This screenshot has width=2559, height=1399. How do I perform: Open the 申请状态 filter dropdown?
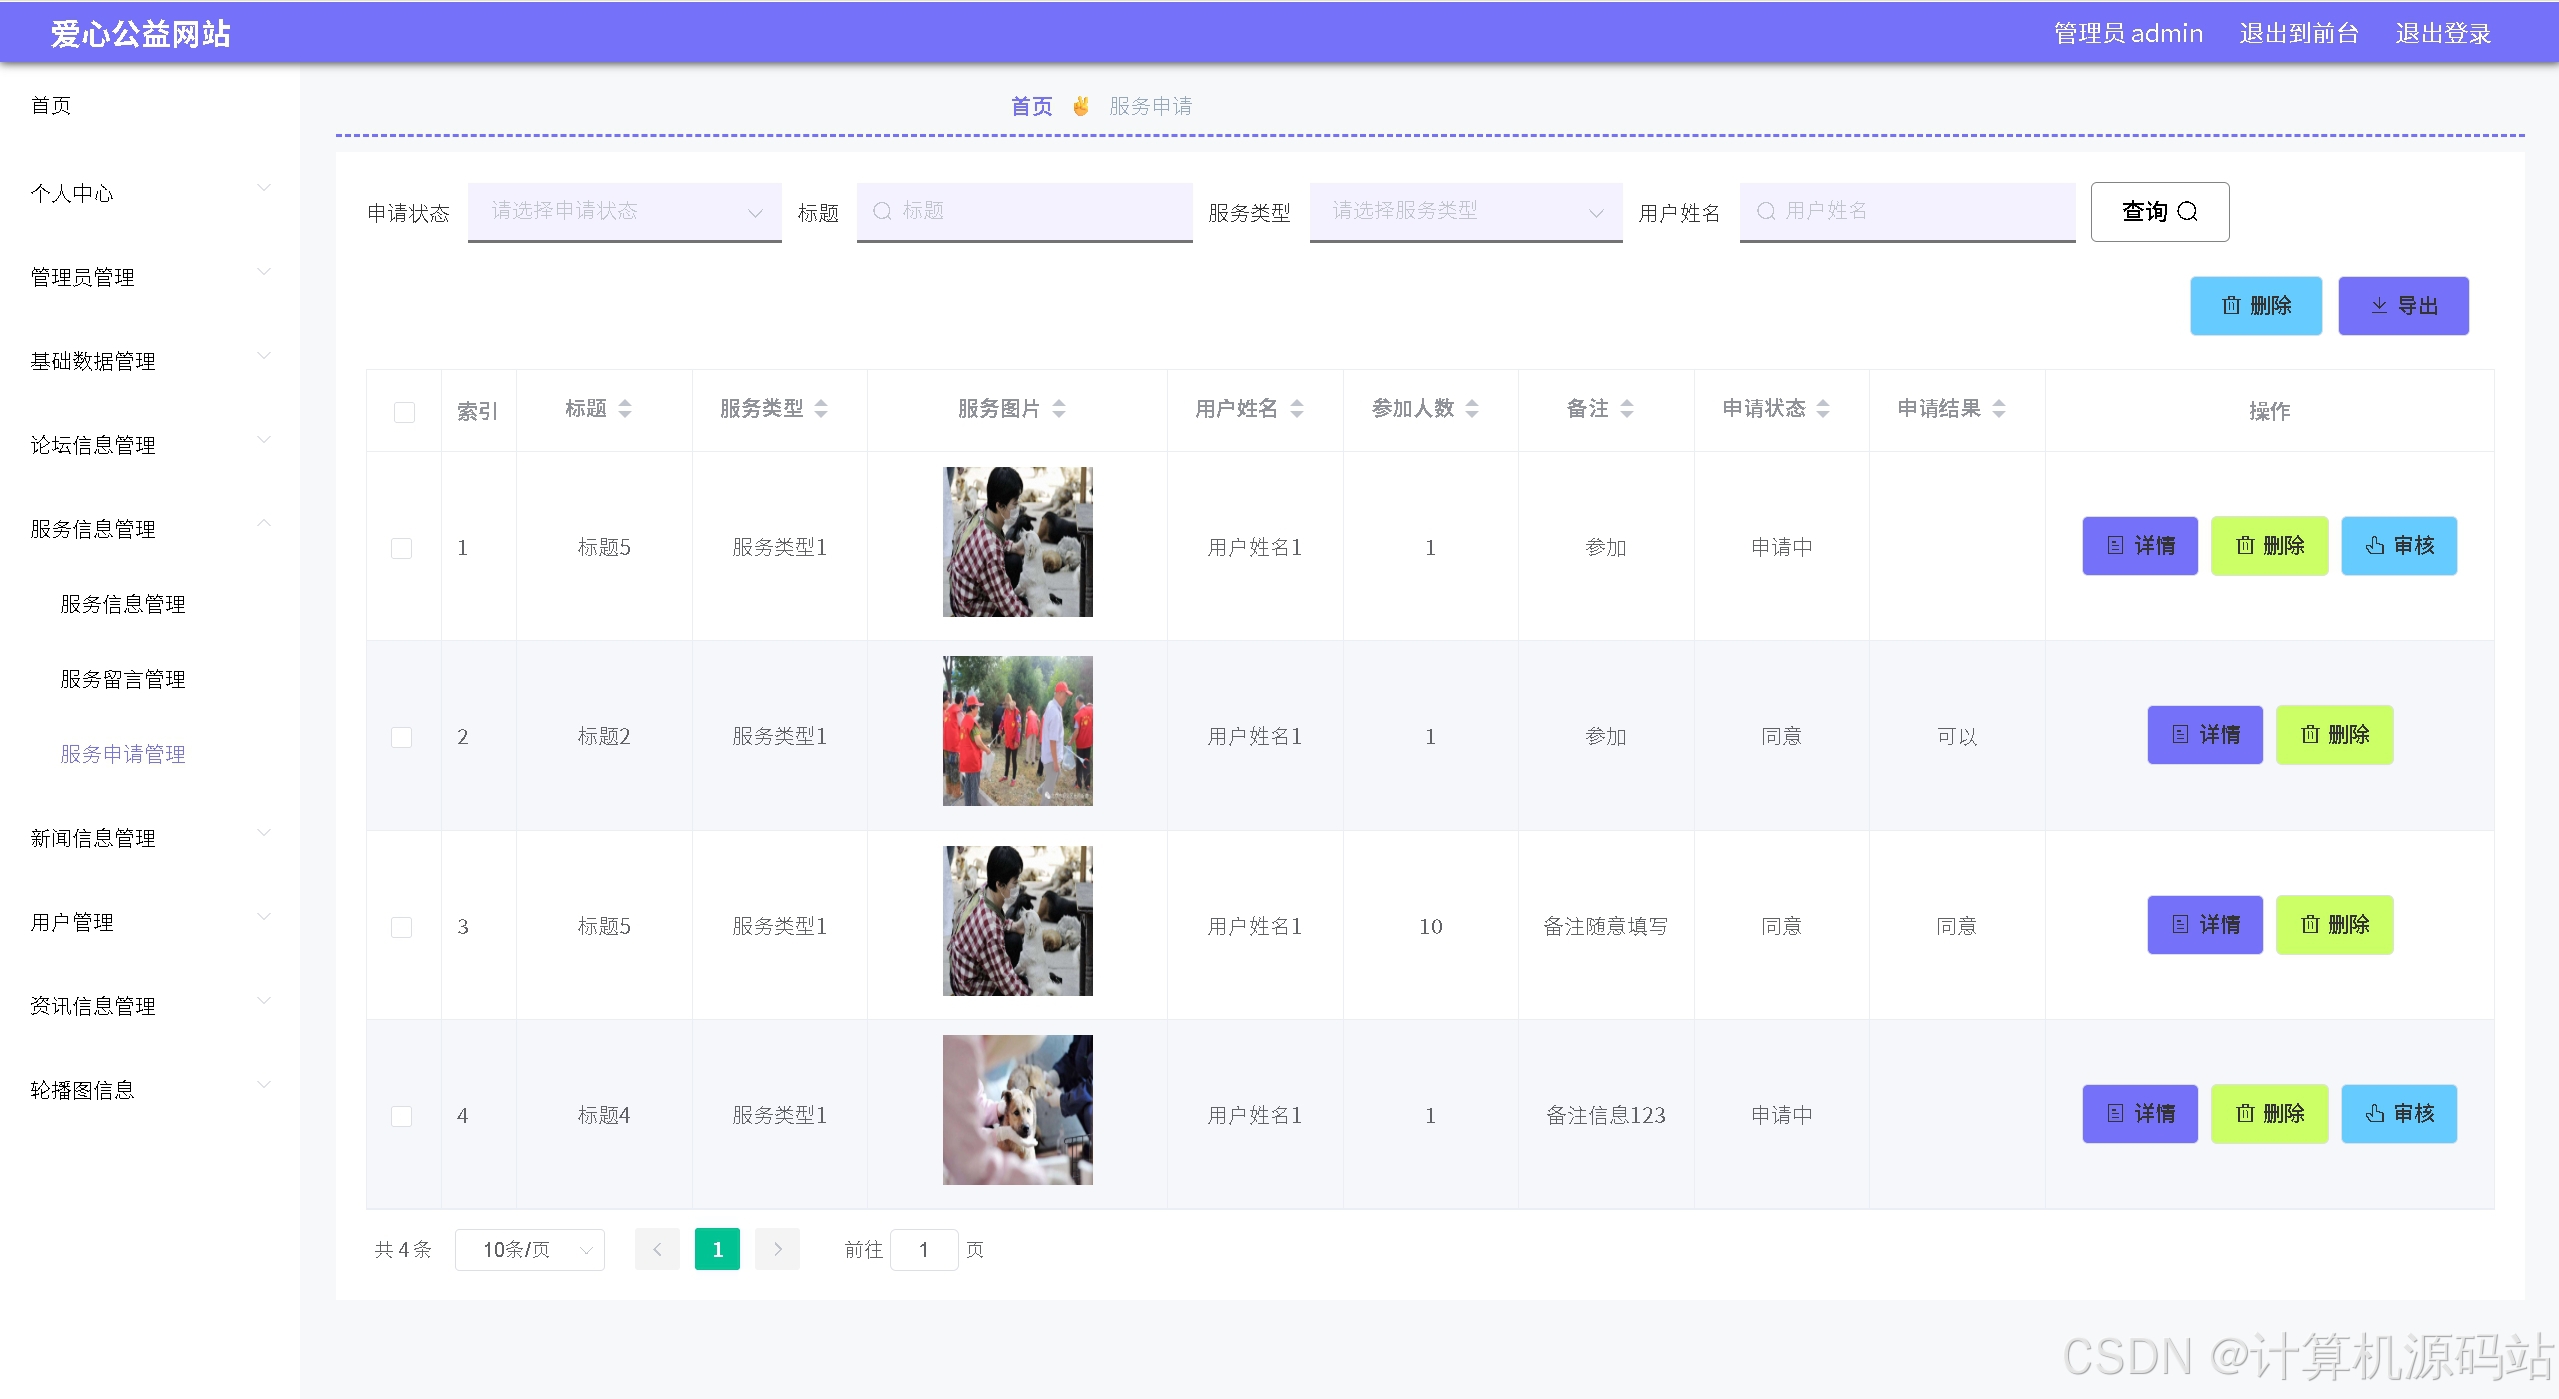tap(624, 211)
